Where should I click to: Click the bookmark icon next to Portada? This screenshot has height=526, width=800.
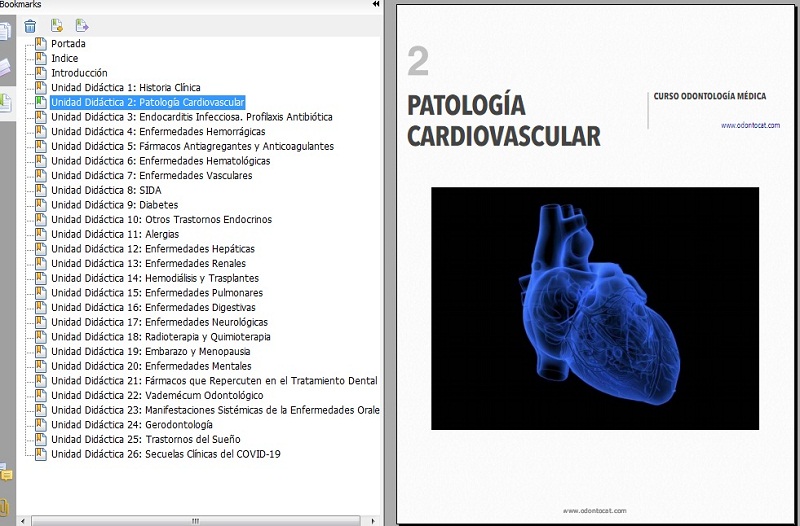tap(40, 44)
